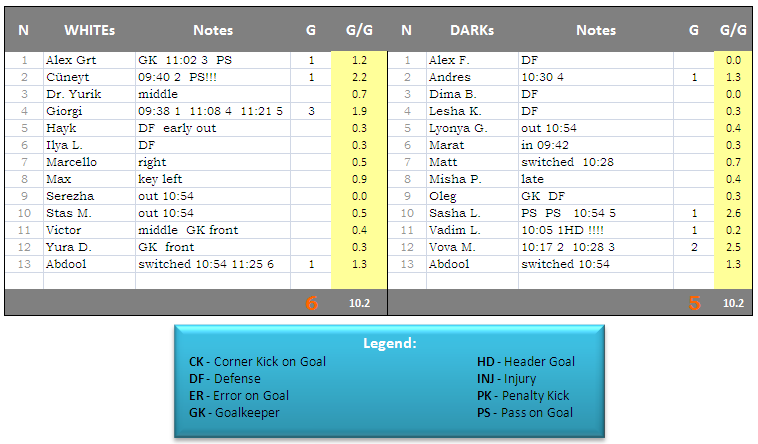Image resolution: width=758 pixels, height=444 pixels.
Task: Click the WHITEs column header
Action: pos(89,30)
